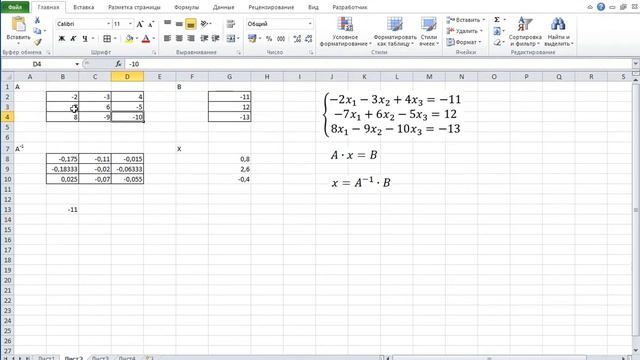Select column D header
This screenshot has height=360, width=640.
point(127,76)
